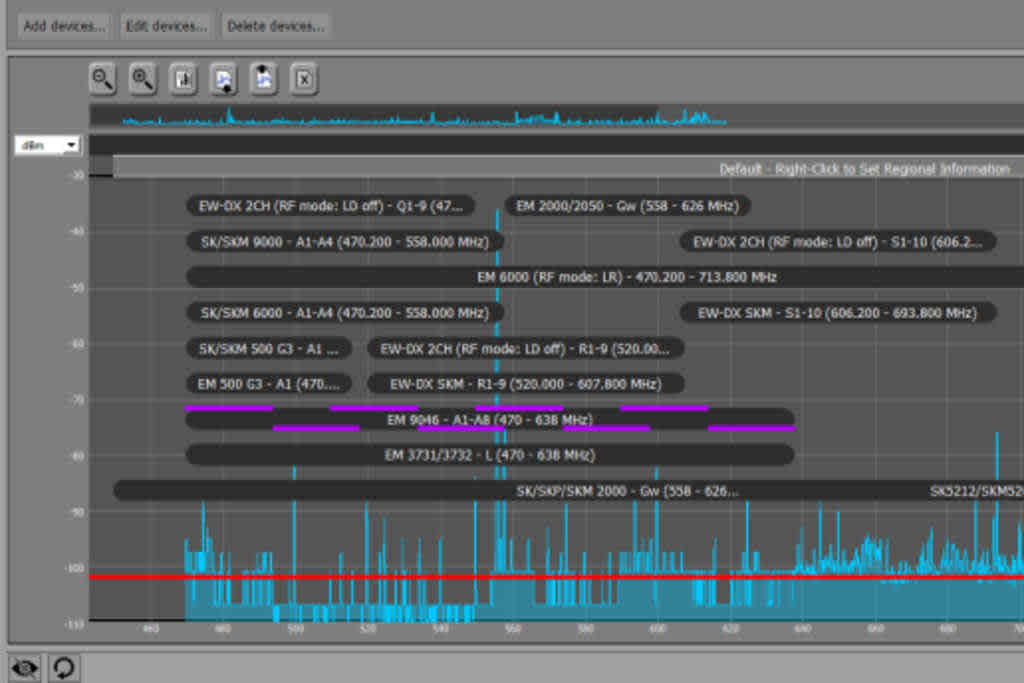Select EM 2000/2050 Gw device bar
The width and height of the screenshot is (1024, 683).
pyautogui.click(x=627, y=206)
